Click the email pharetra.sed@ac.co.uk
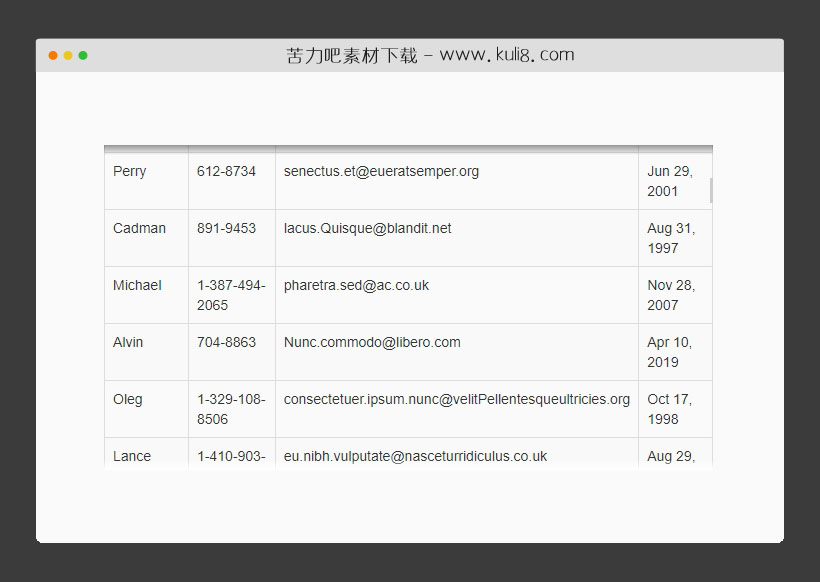The height and width of the screenshot is (582, 820). (356, 285)
